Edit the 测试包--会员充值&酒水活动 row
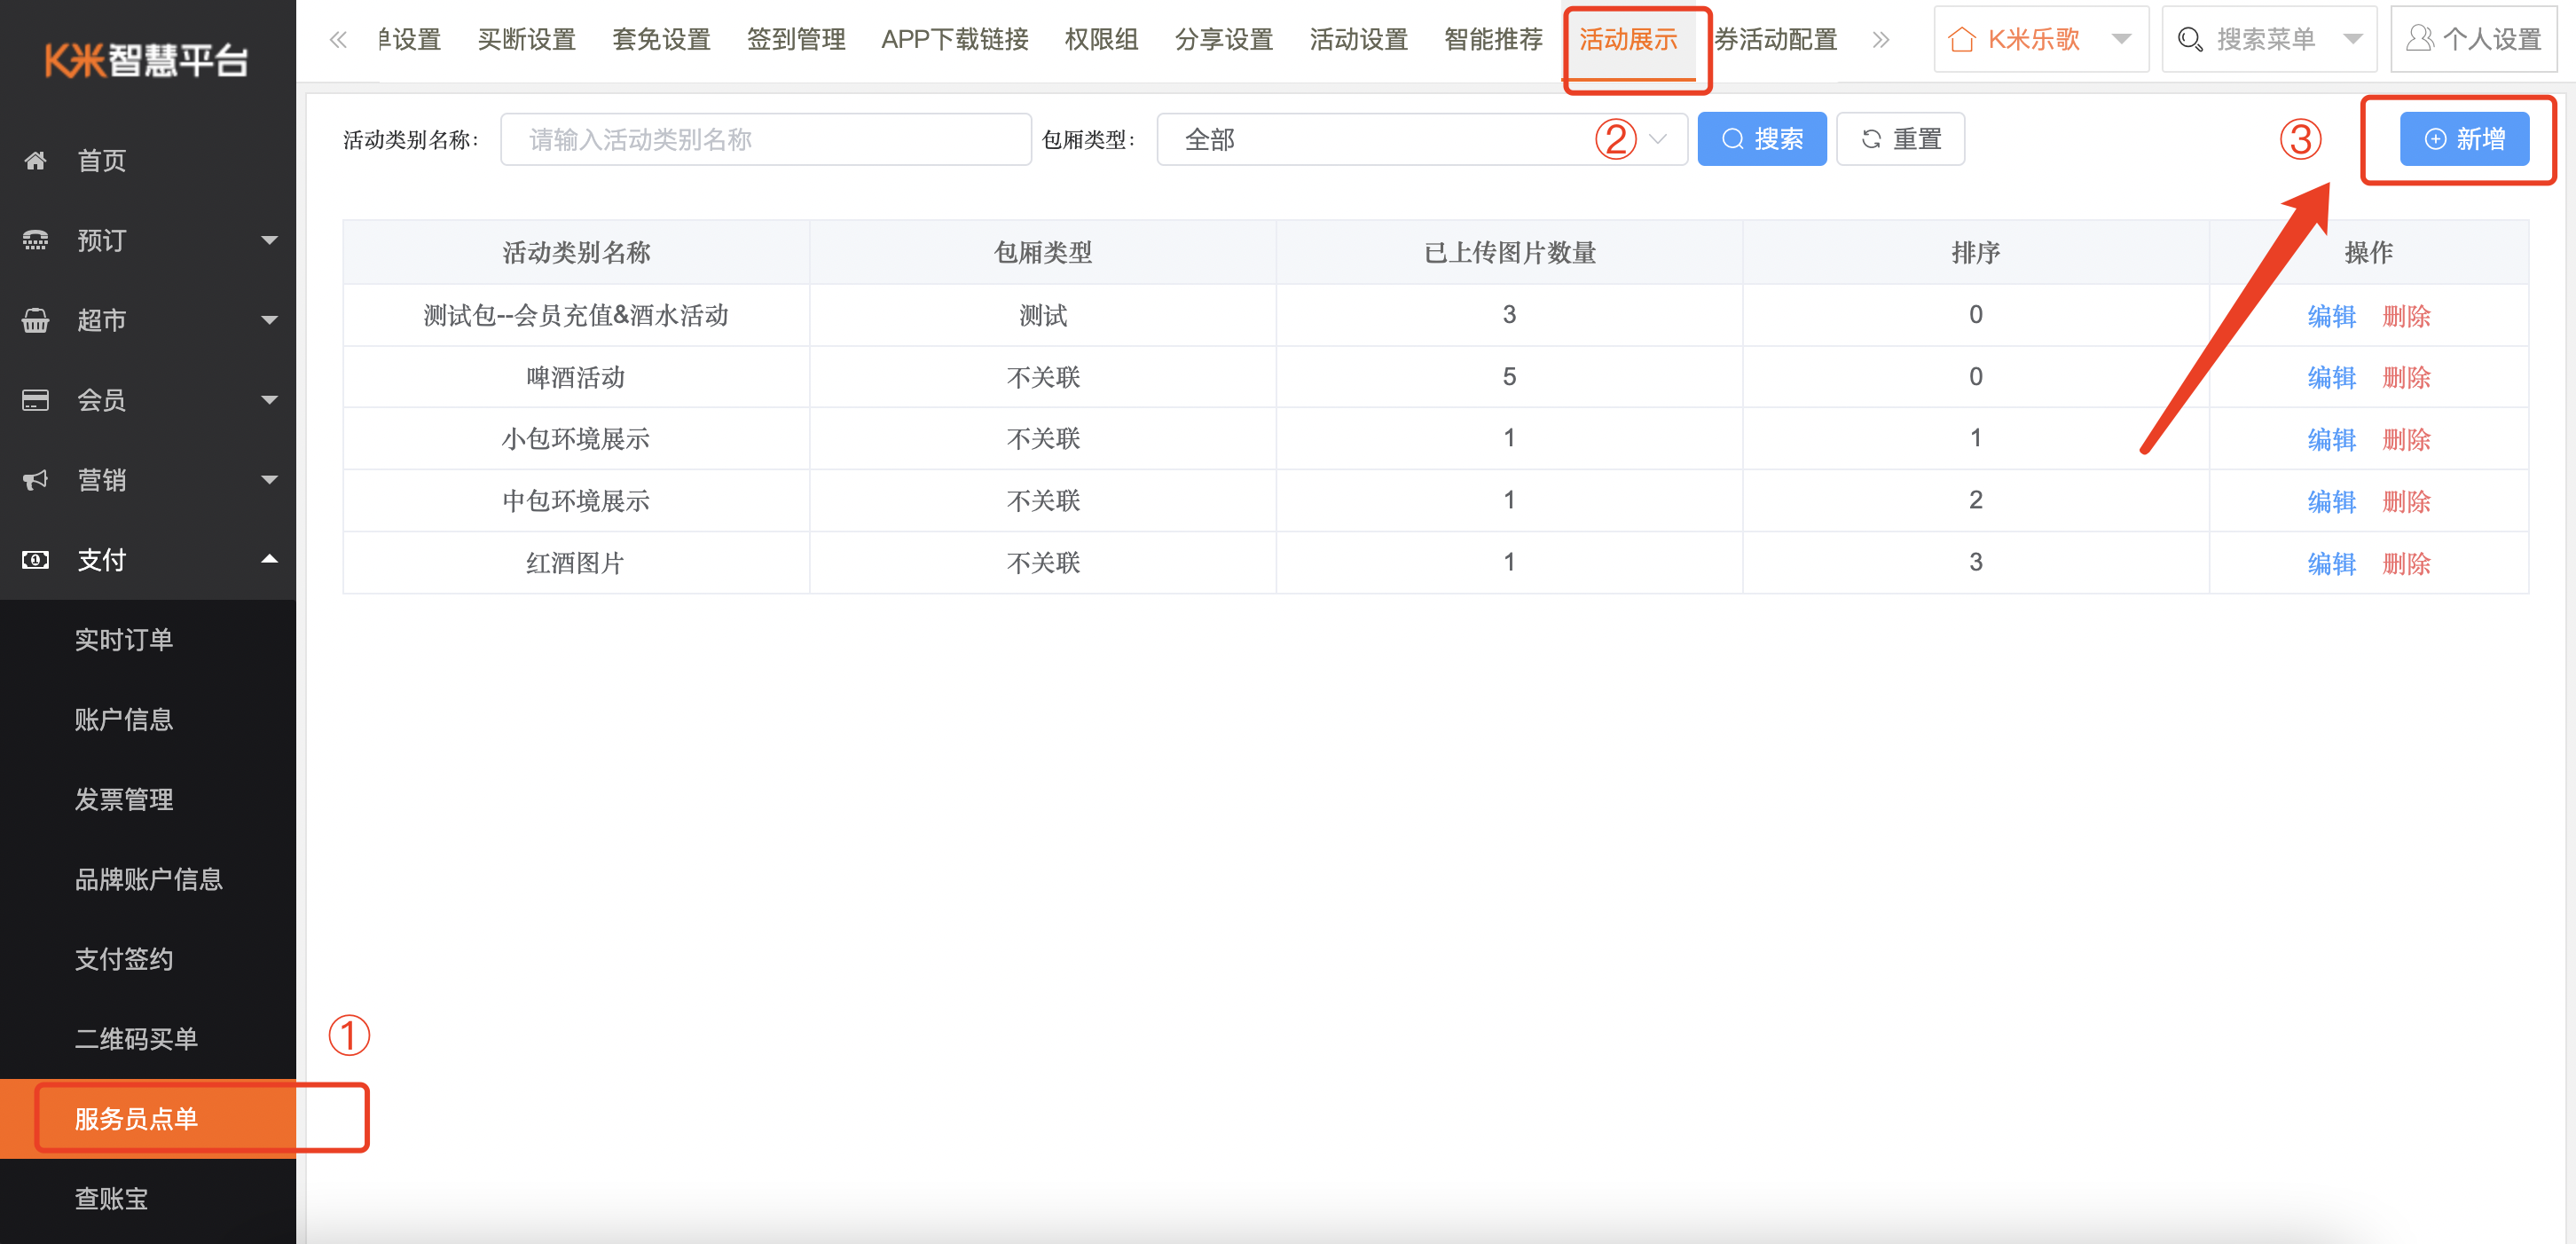The width and height of the screenshot is (2576, 1244). (x=2332, y=316)
